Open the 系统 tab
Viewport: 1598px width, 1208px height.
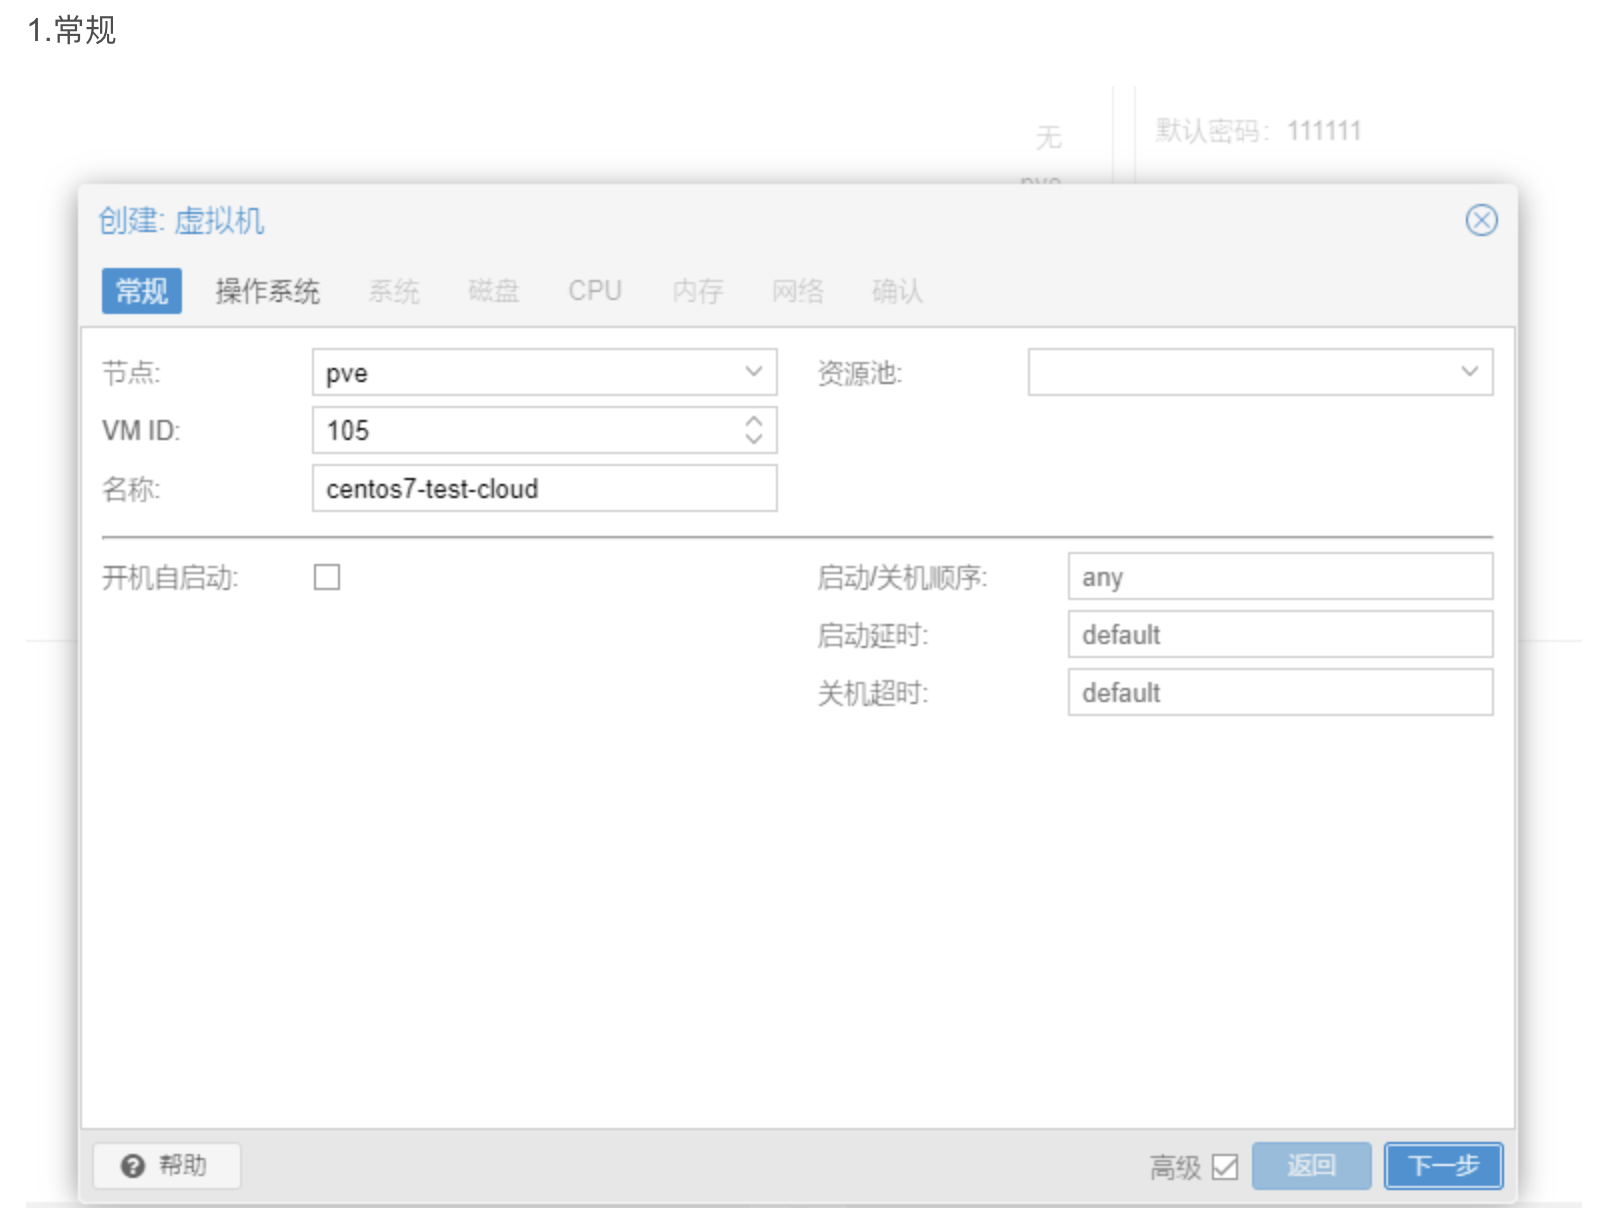coord(394,291)
